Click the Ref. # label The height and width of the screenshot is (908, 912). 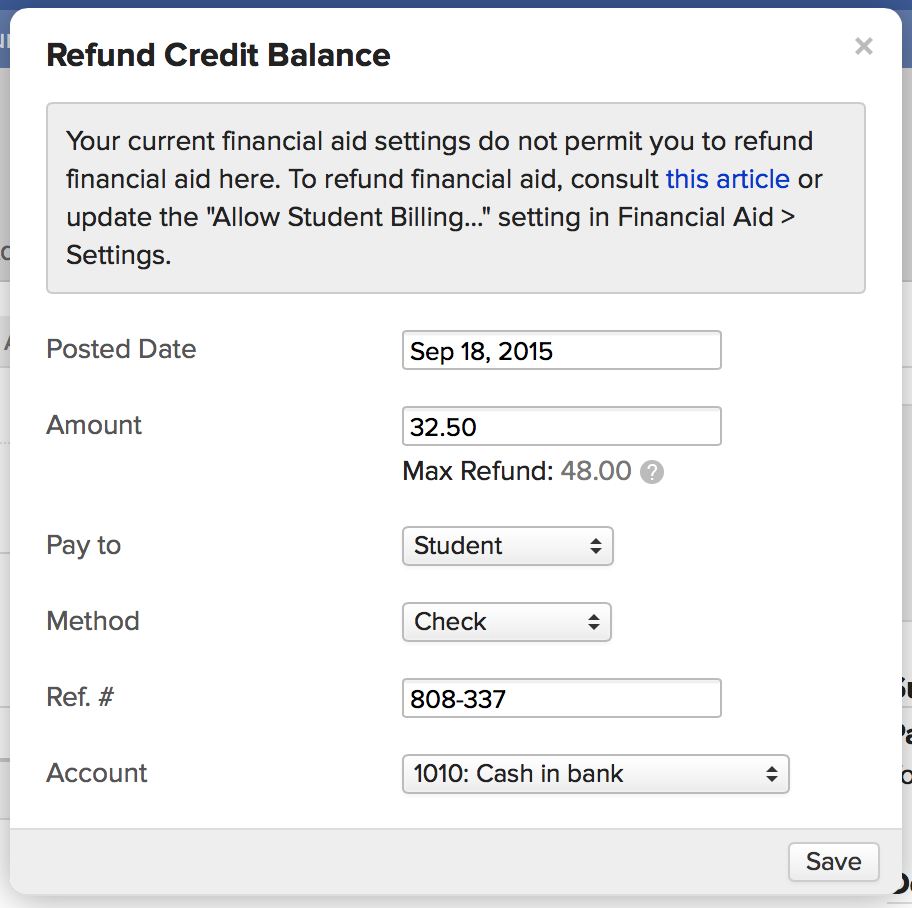coord(80,697)
